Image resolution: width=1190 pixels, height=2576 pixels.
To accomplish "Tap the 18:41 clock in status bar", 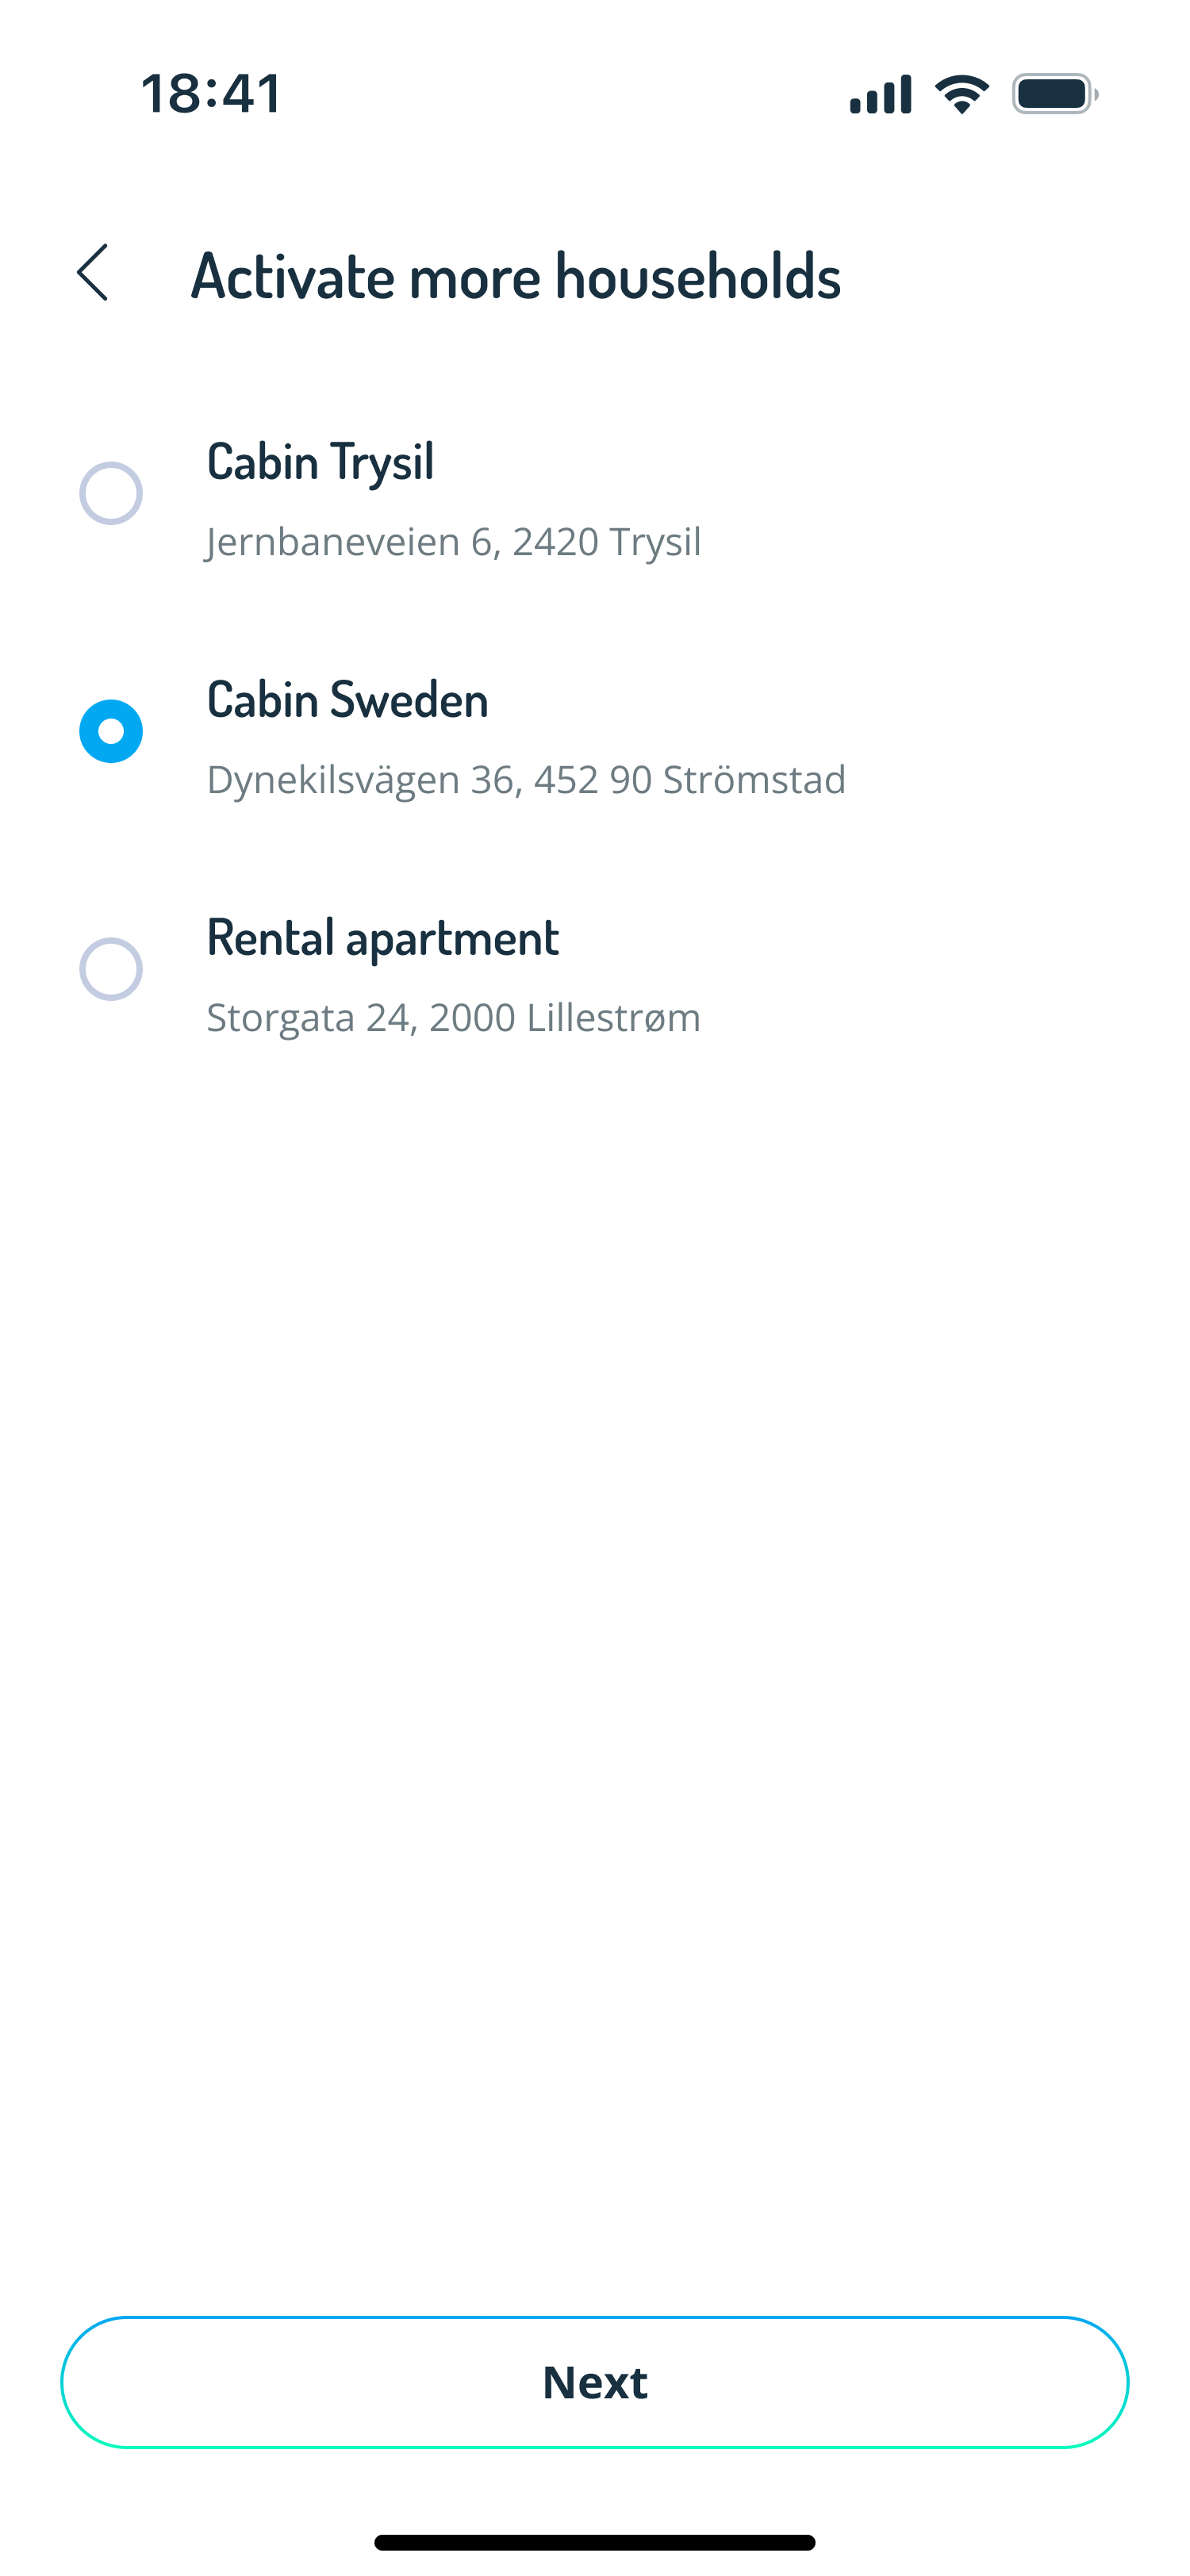I will (x=211, y=94).
